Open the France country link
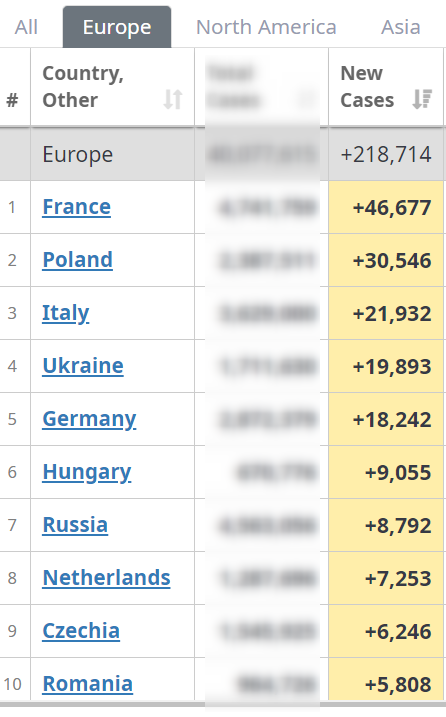Image resolution: width=446 pixels, height=717 pixels. click(76, 207)
